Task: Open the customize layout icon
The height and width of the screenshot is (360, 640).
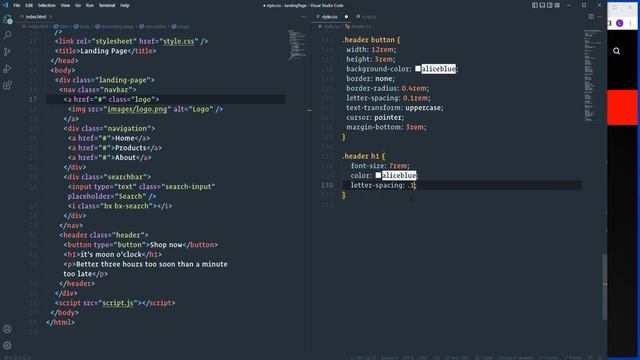Action: [x=557, y=5]
